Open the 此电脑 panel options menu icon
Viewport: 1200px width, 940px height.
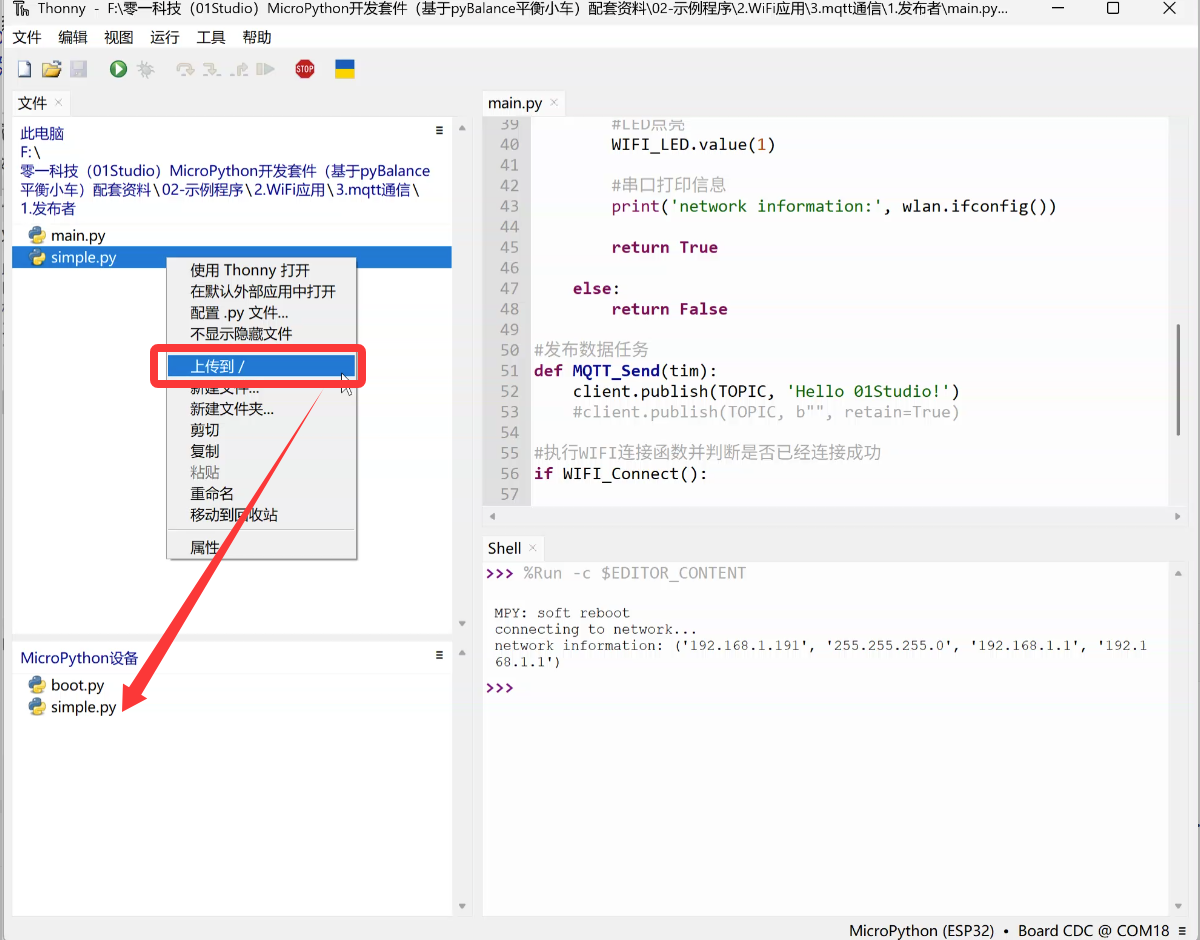[439, 130]
